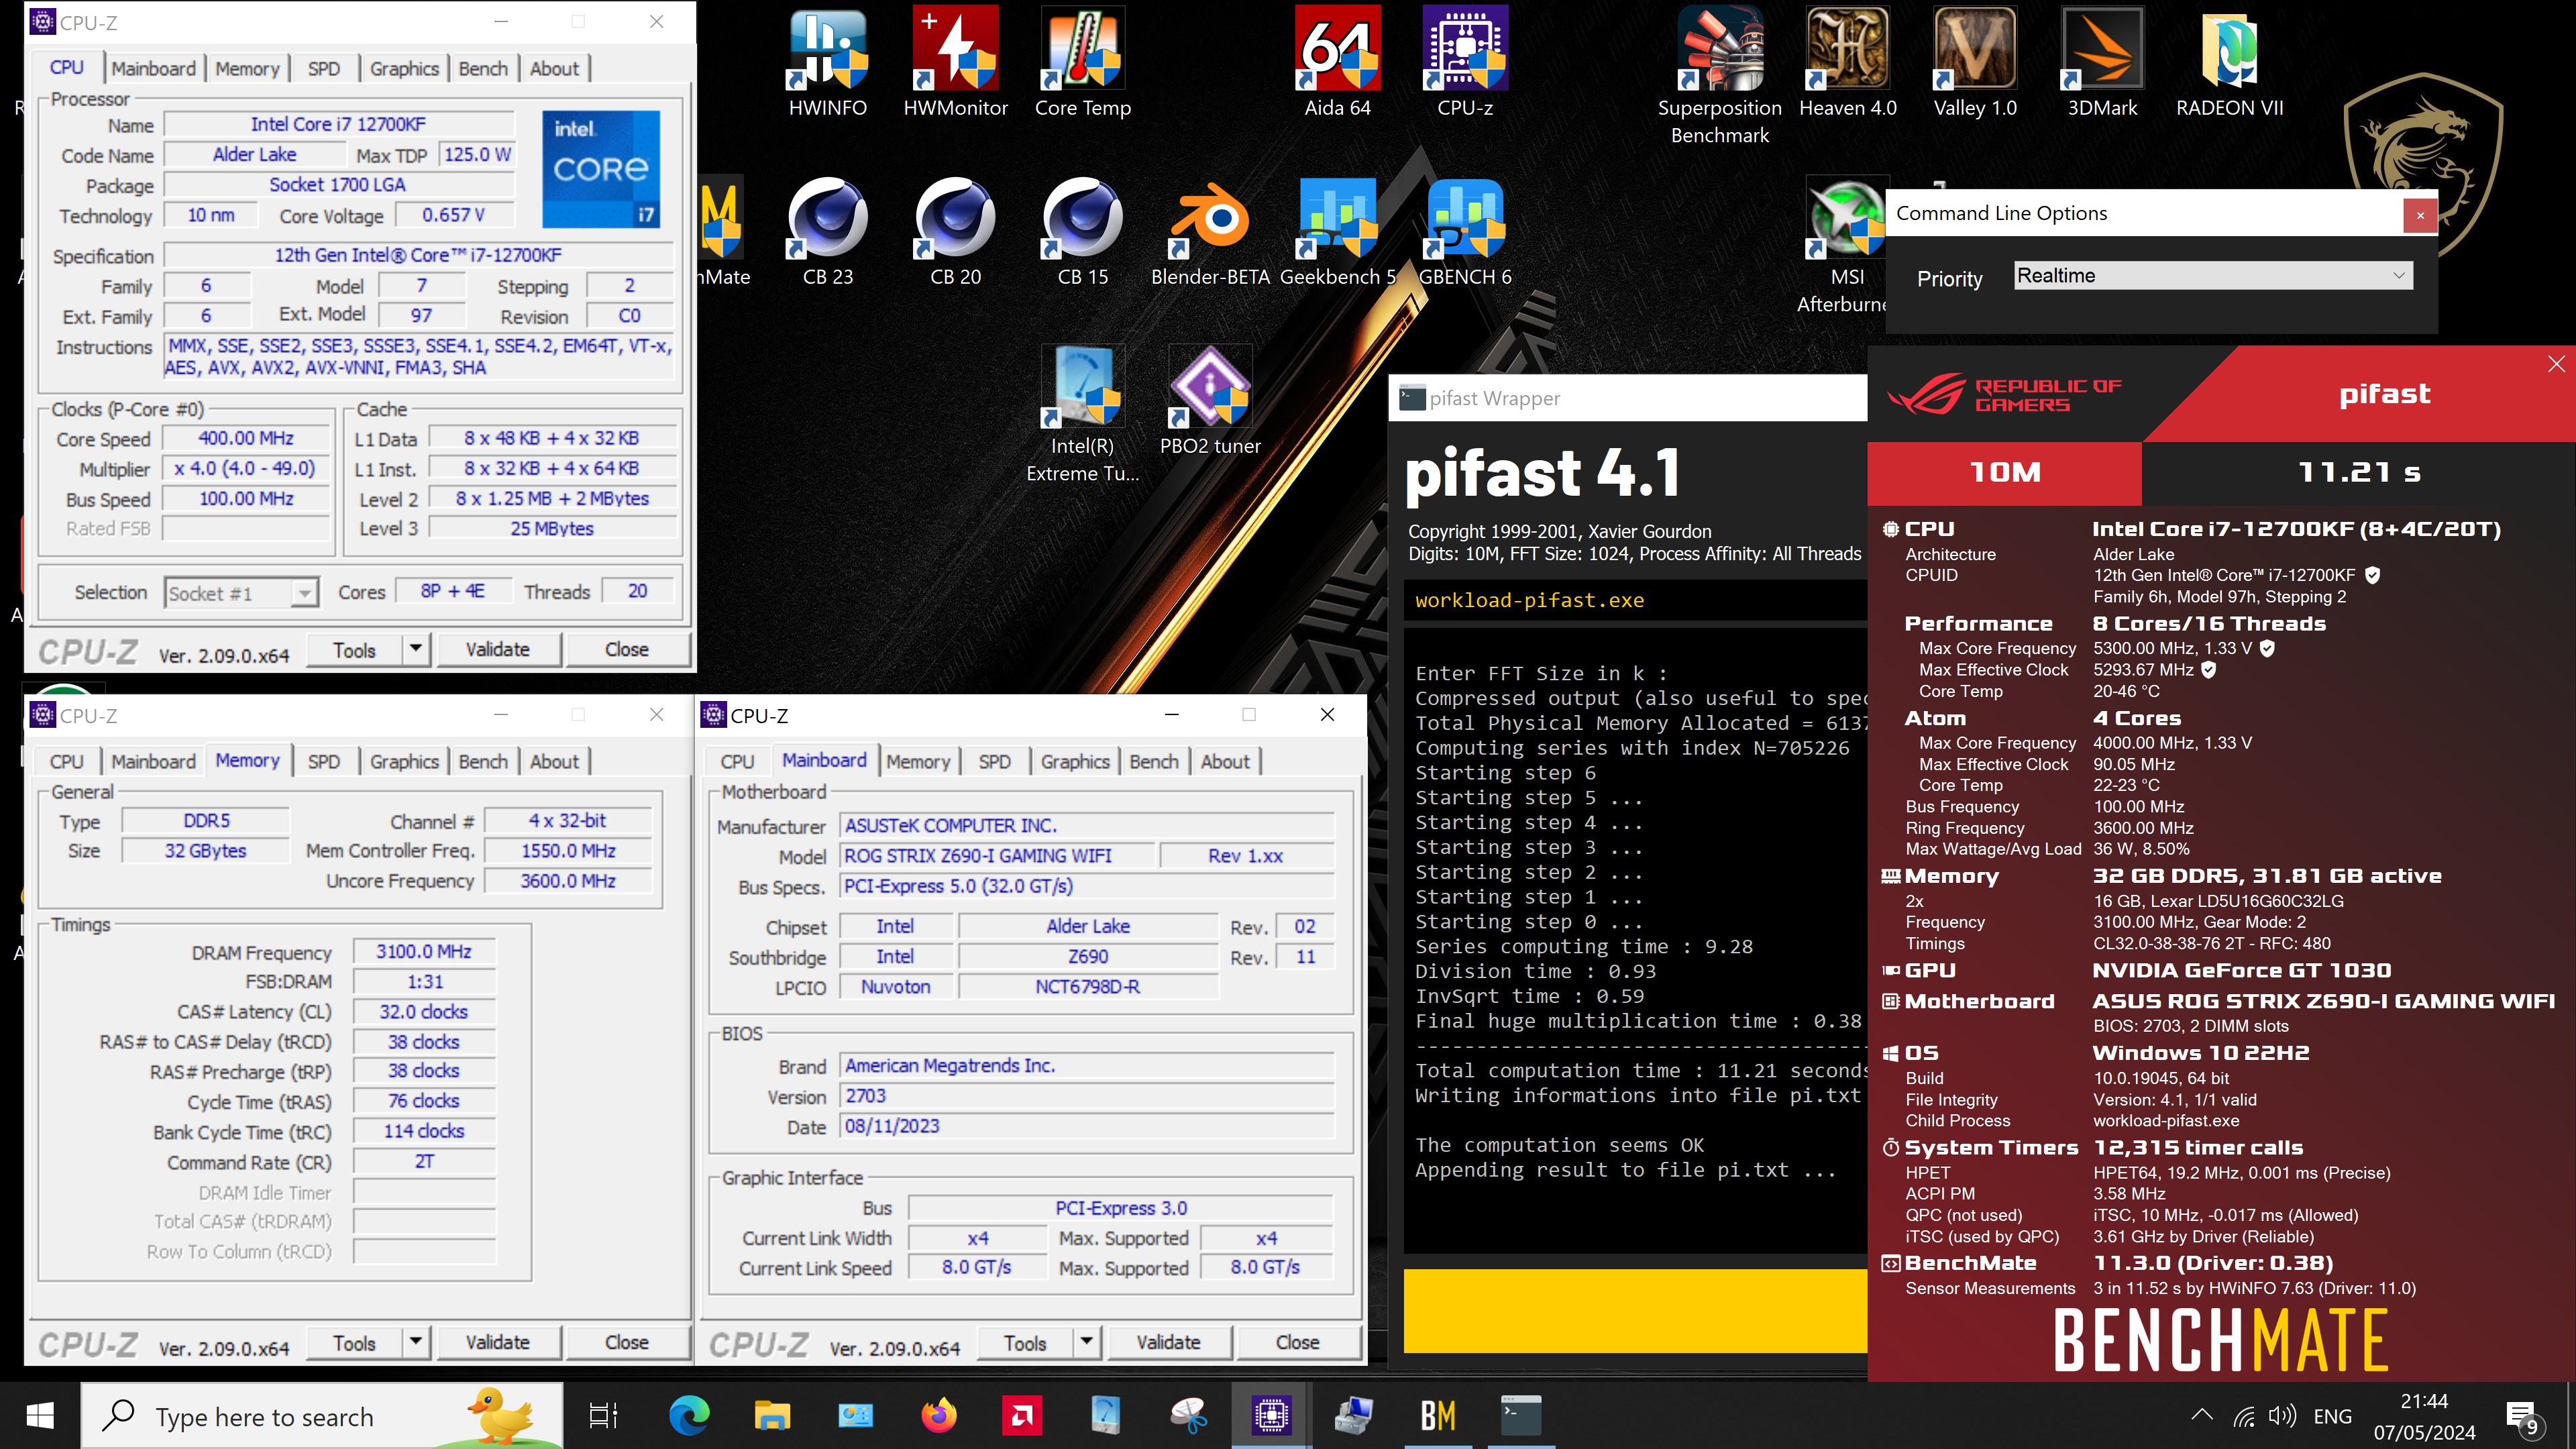Open the notification center with 9 notifications
Viewport: 2576px width, 1449px height.
pyautogui.click(x=2523, y=1416)
